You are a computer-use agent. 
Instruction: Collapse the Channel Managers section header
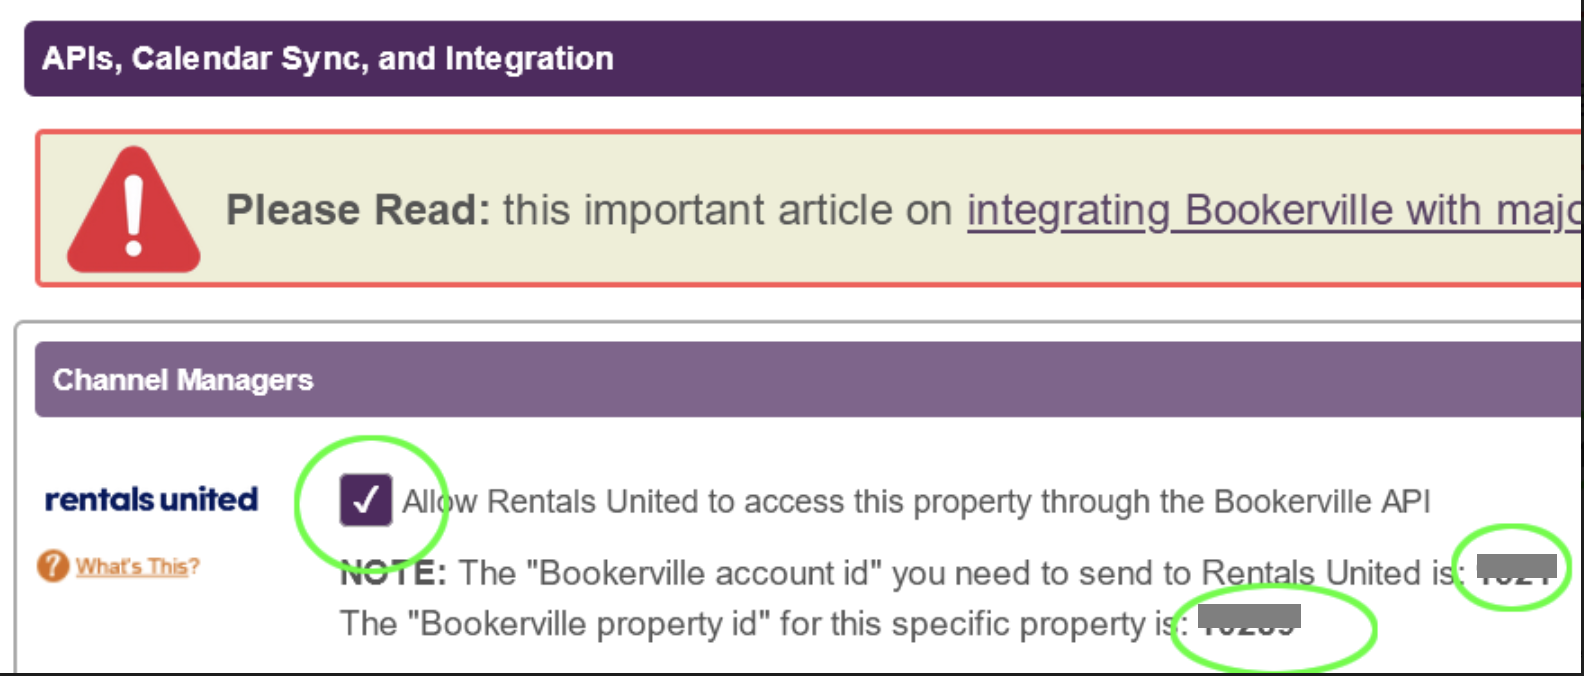click(809, 379)
